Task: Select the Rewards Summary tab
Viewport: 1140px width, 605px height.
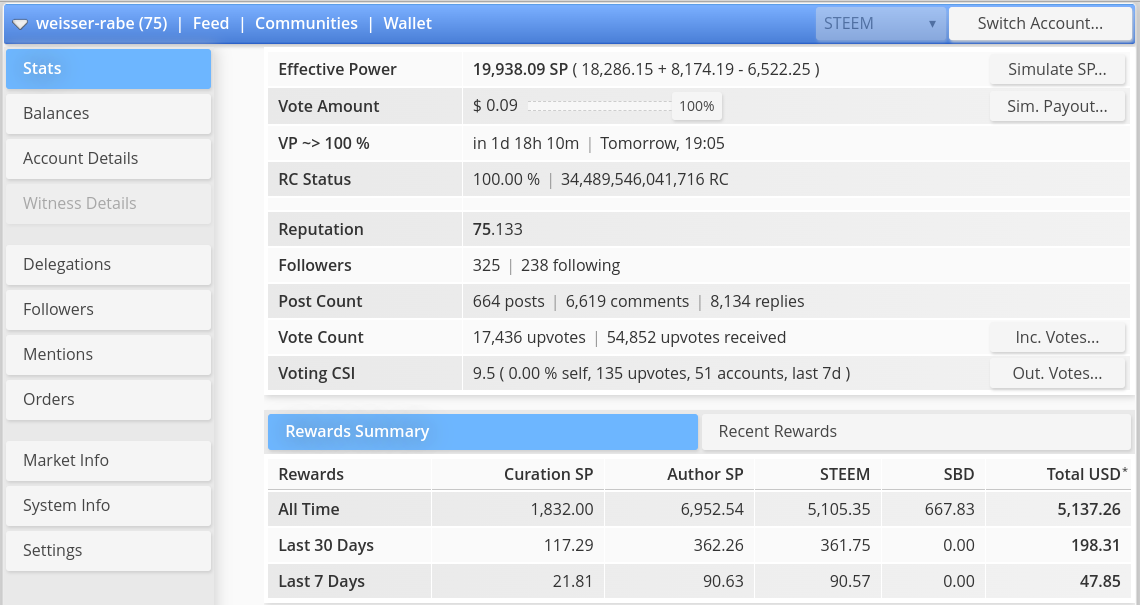Action: tap(482, 431)
